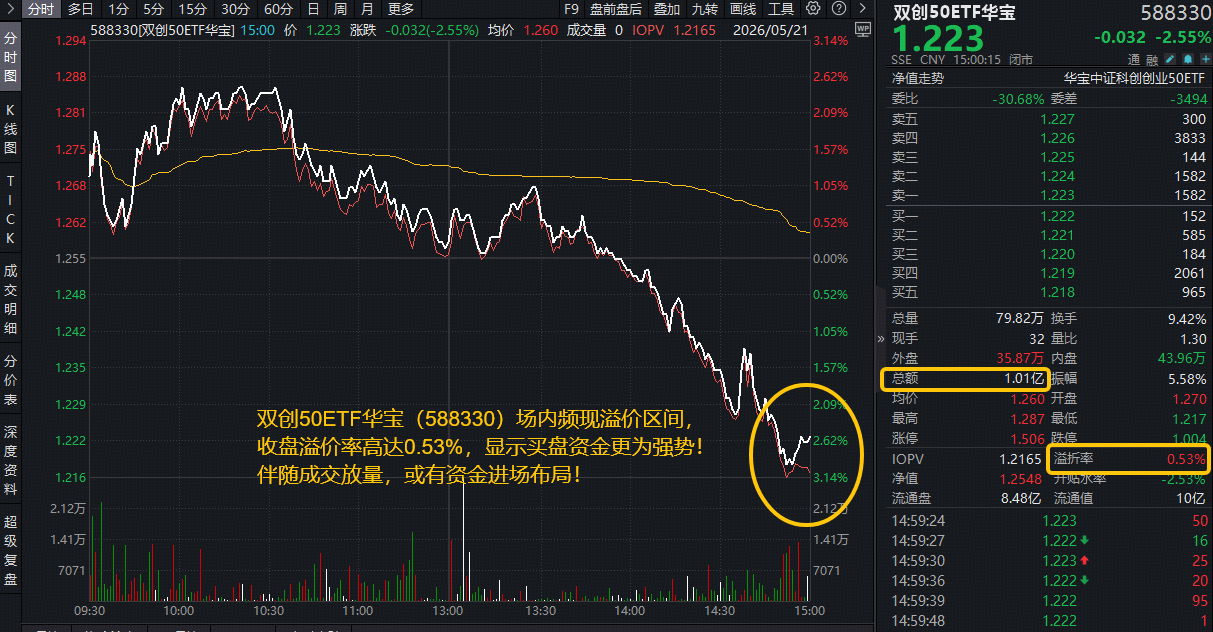Viewport: 1213px width, 632px height.
Task: Click the 14:30 time axis marker
Action: (719, 610)
